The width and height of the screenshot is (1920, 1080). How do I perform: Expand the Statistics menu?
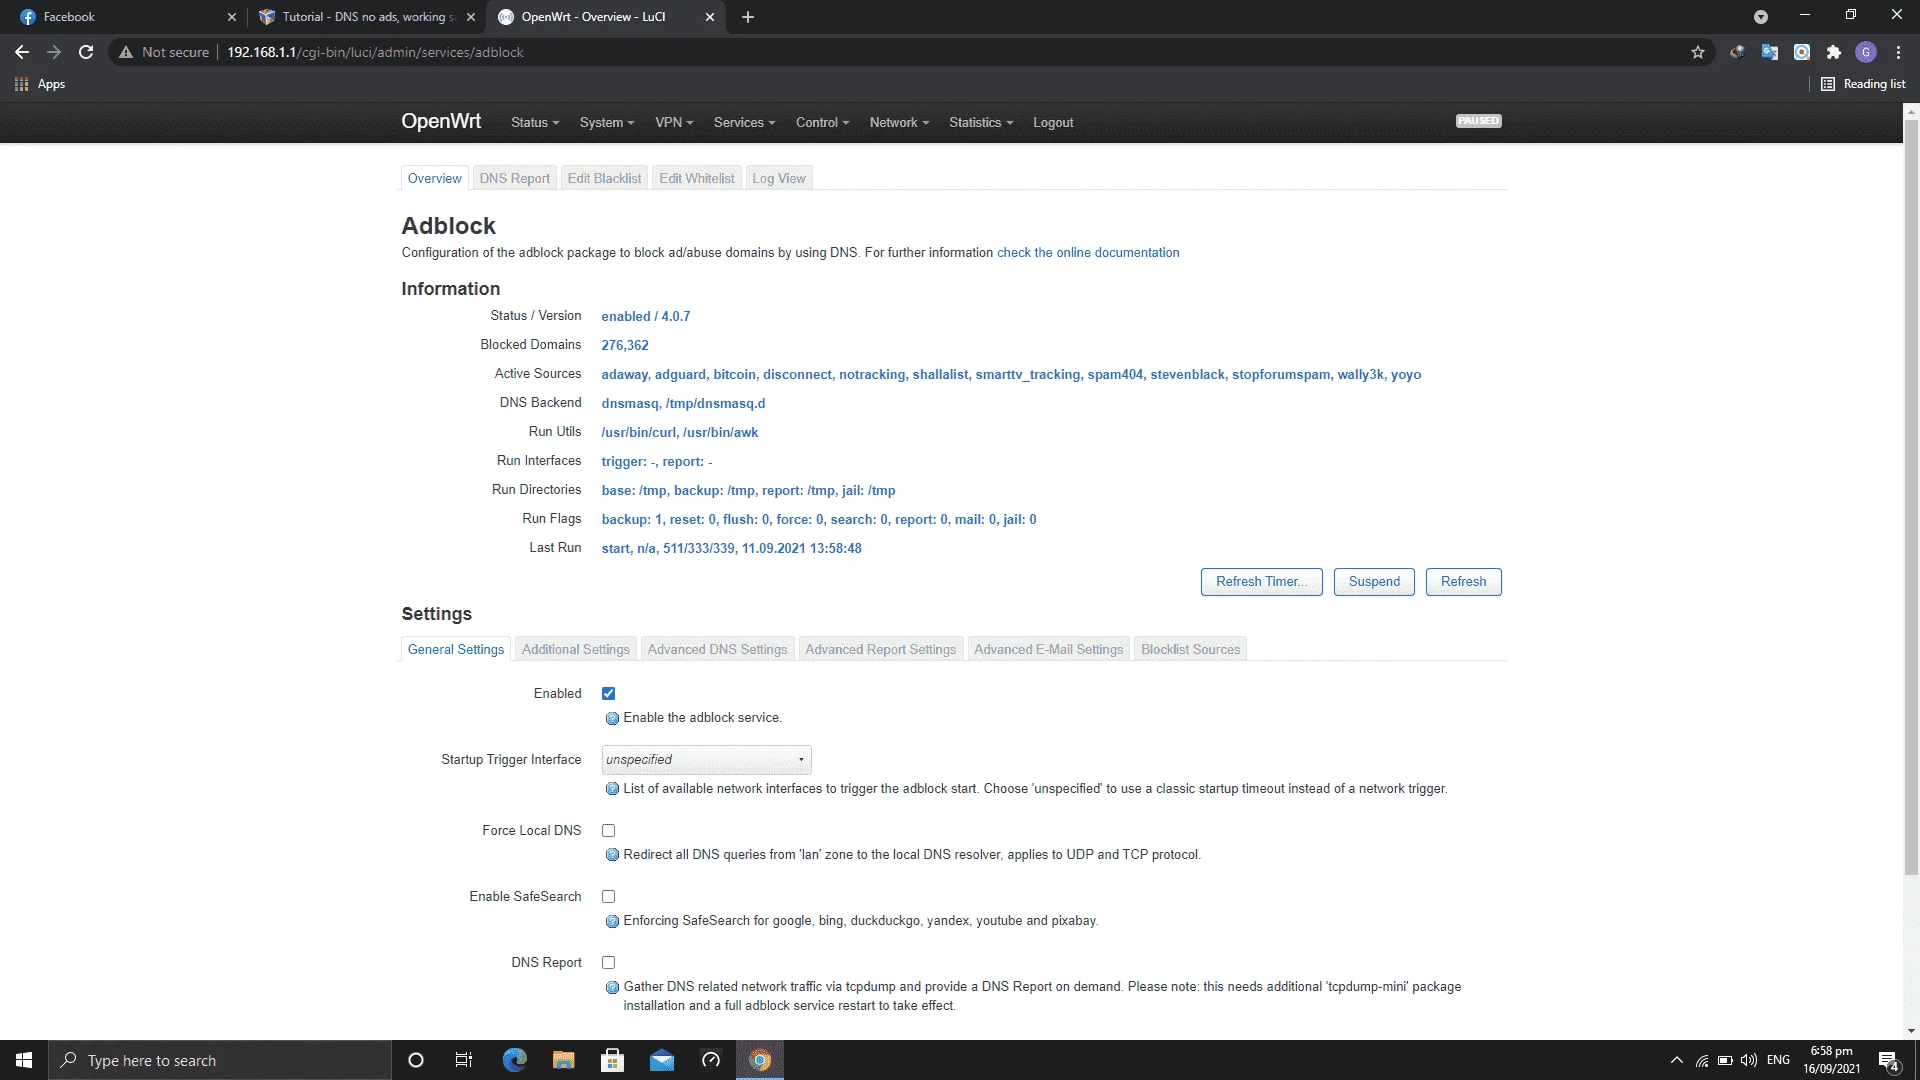point(981,122)
